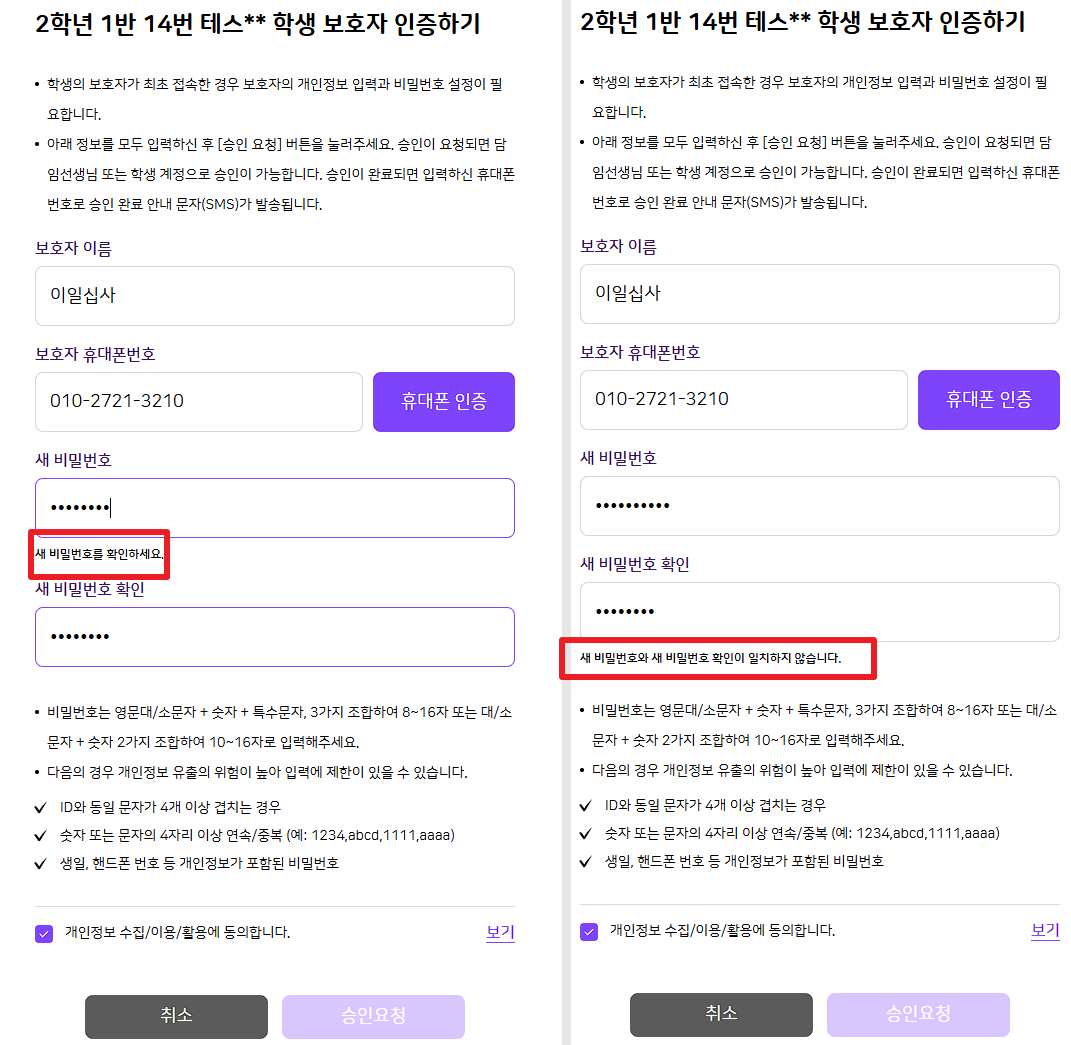The width and height of the screenshot is (1071, 1045).
Task: Open the 보기 link in right form
Action: click(x=1045, y=931)
